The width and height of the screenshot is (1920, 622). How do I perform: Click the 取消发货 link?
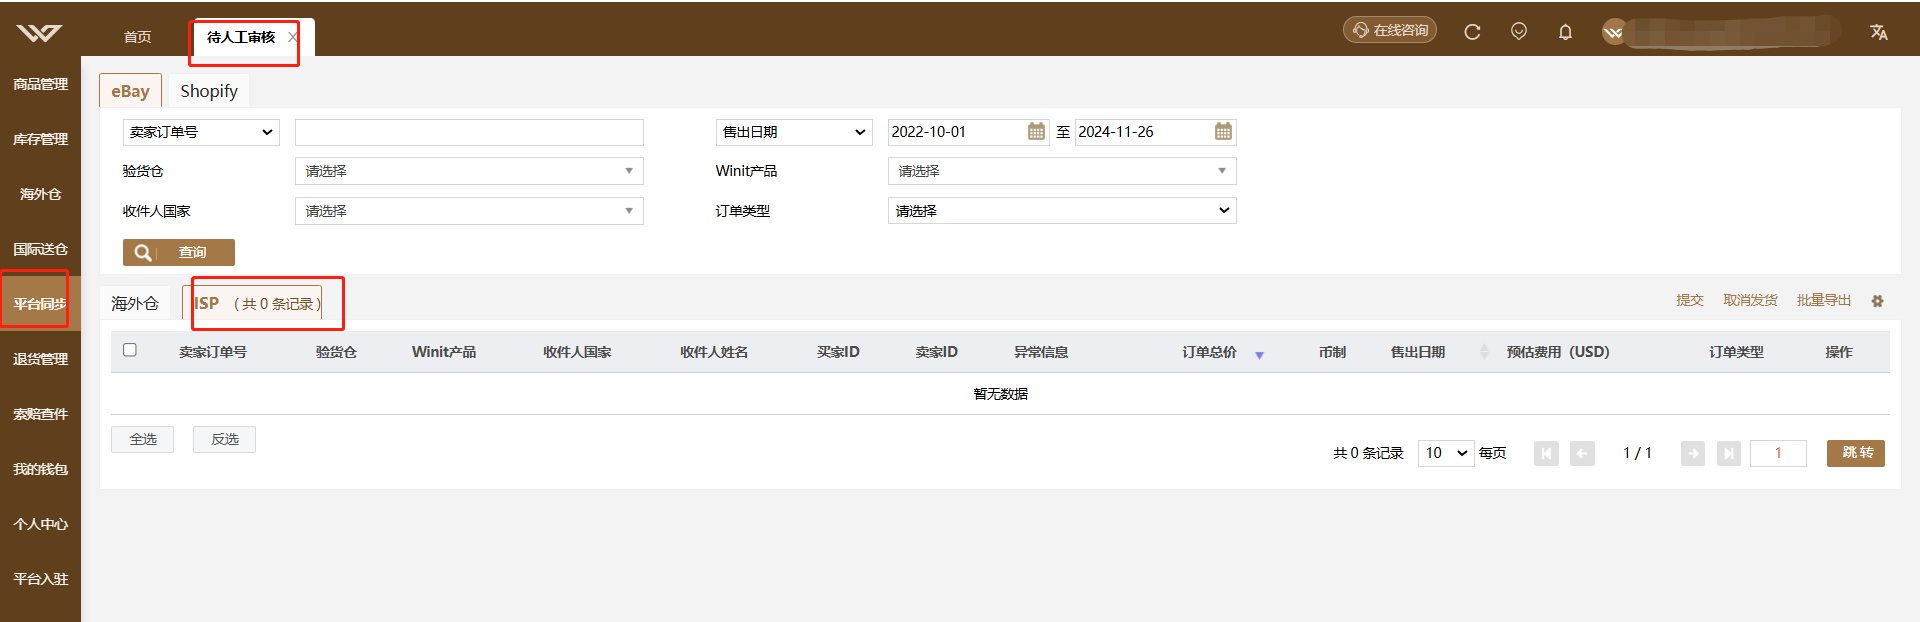1750,300
